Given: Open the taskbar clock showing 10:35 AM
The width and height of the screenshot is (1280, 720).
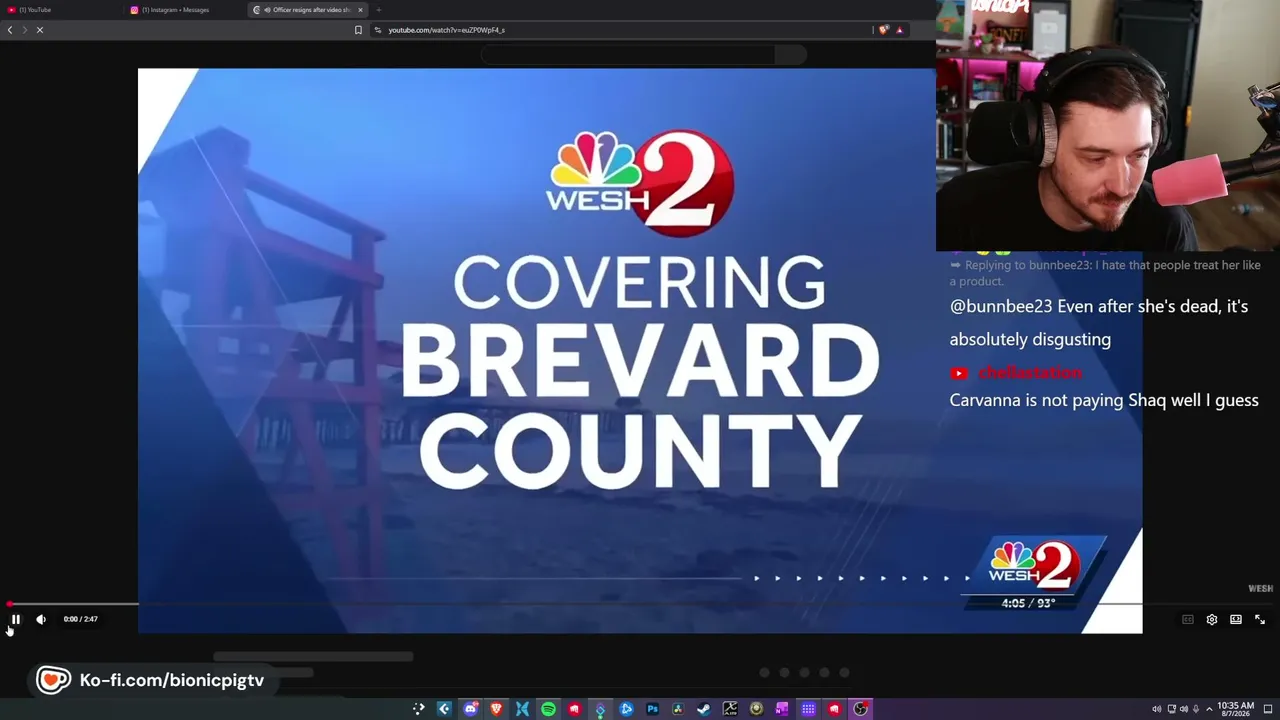Looking at the screenshot, I should (x=1235, y=709).
